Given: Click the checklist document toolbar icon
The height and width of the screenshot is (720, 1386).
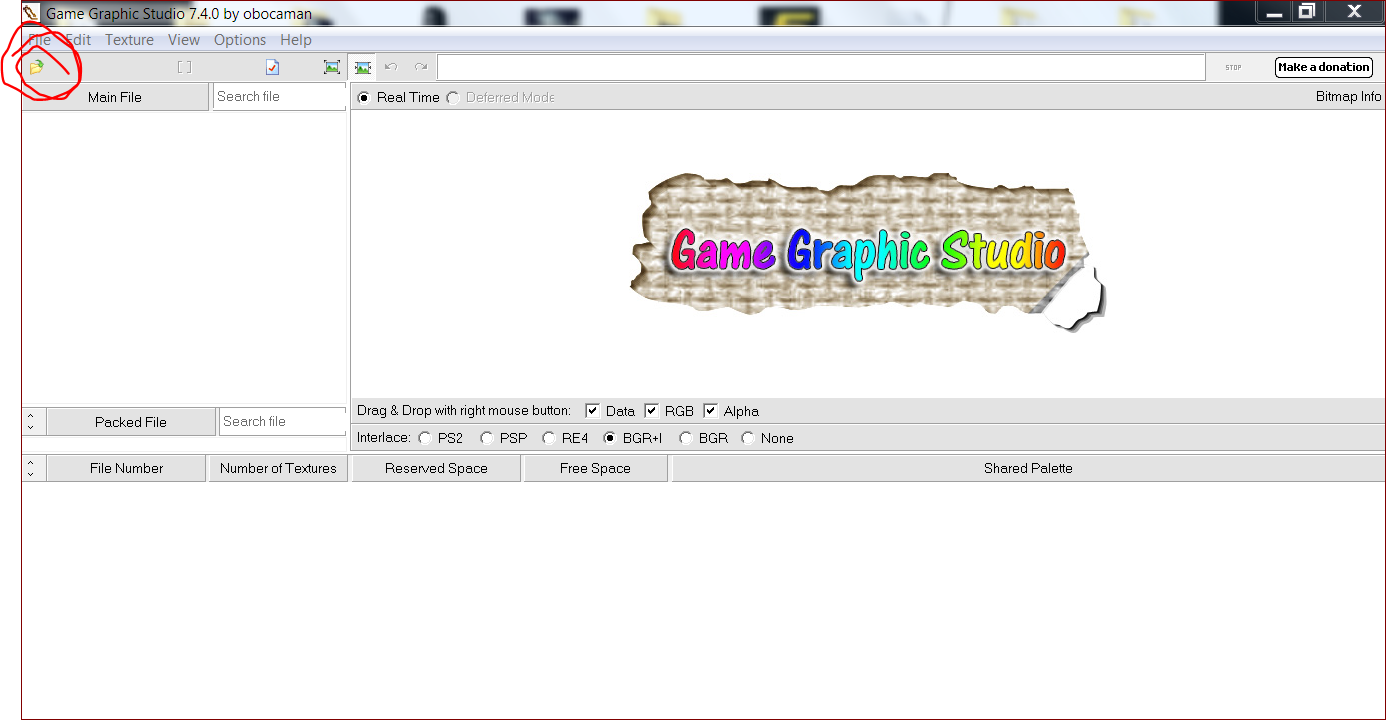Looking at the screenshot, I should click(272, 67).
